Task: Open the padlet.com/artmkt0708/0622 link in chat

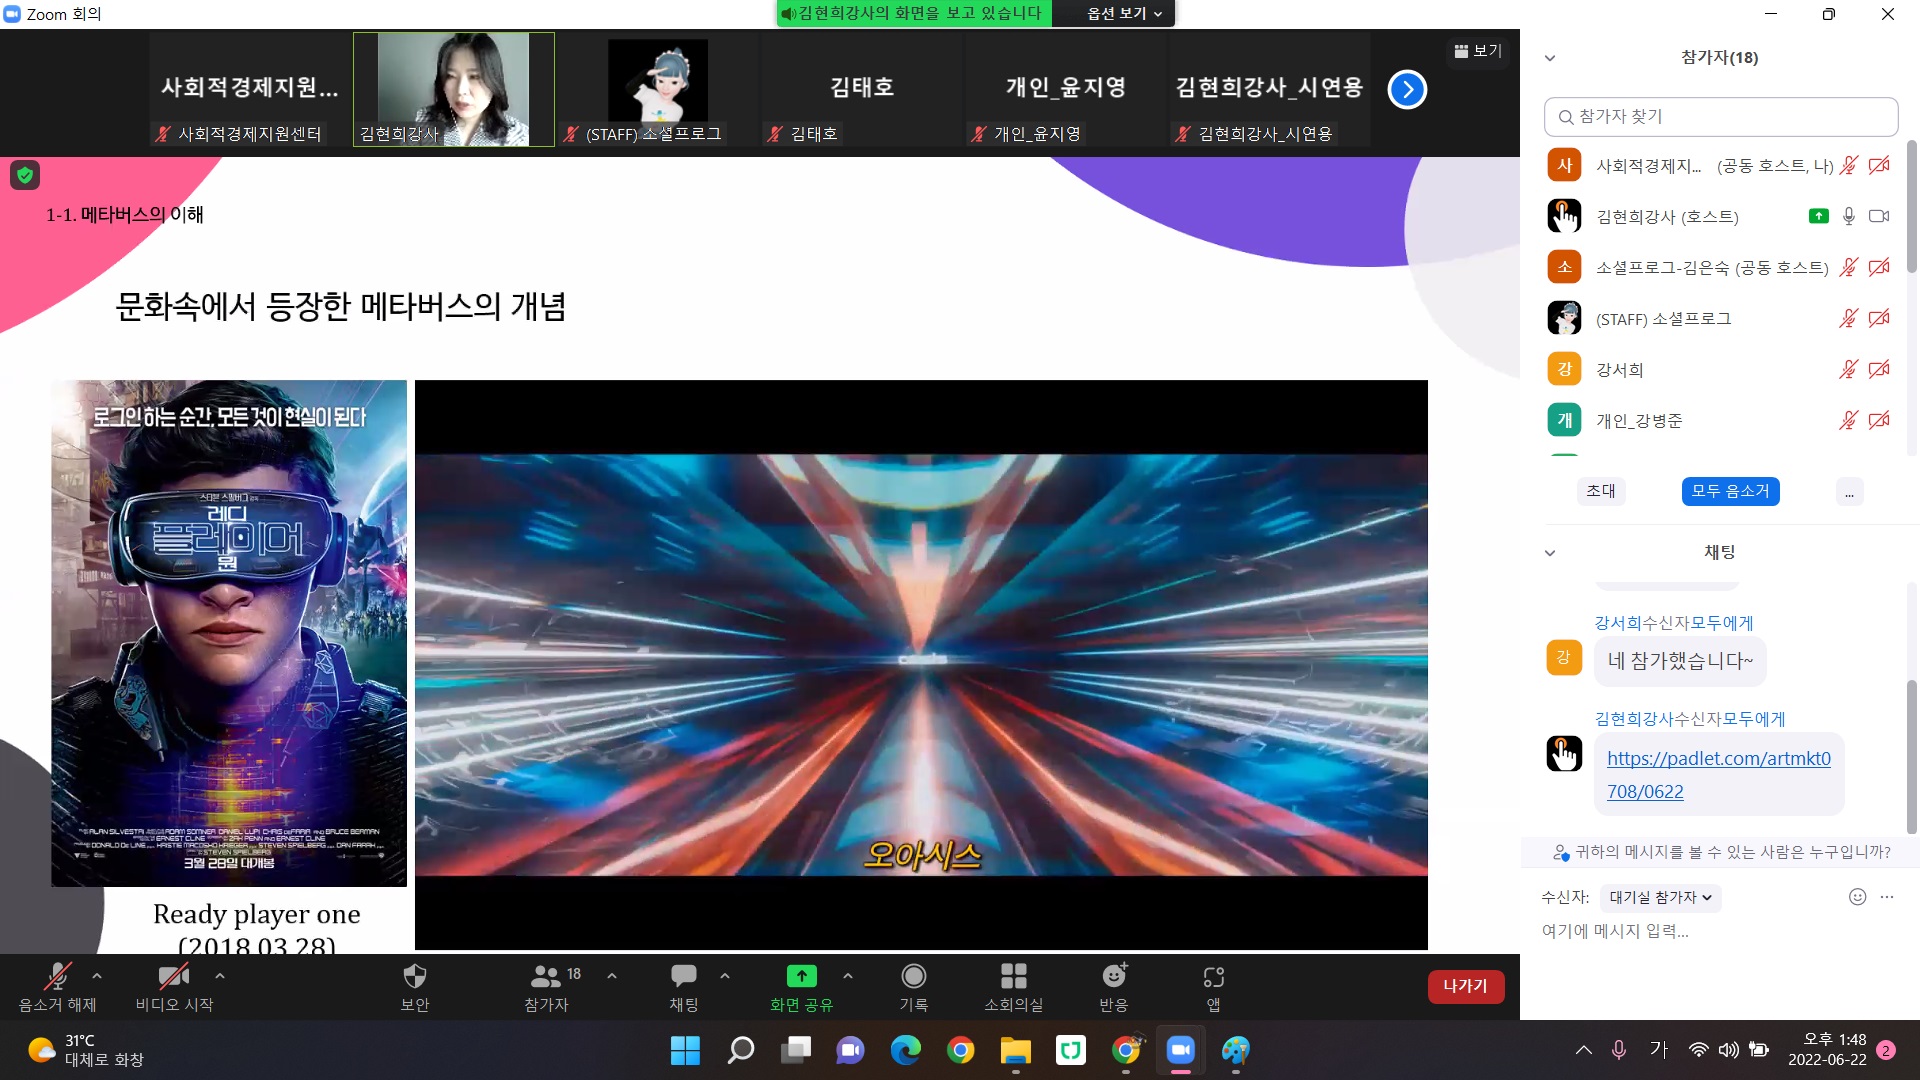Action: (x=1718, y=775)
